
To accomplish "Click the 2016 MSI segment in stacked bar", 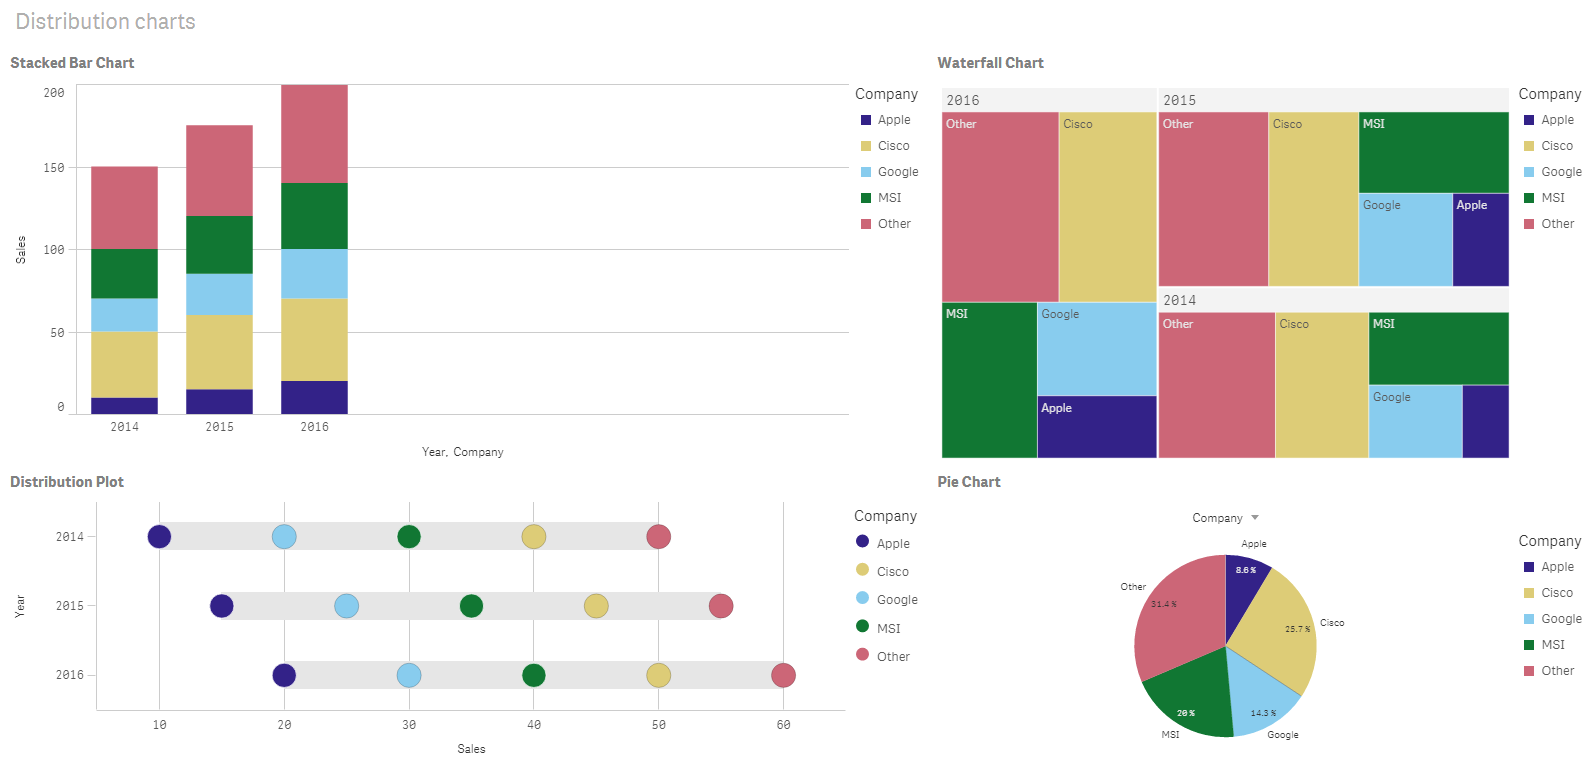I will [x=314, y=216].
